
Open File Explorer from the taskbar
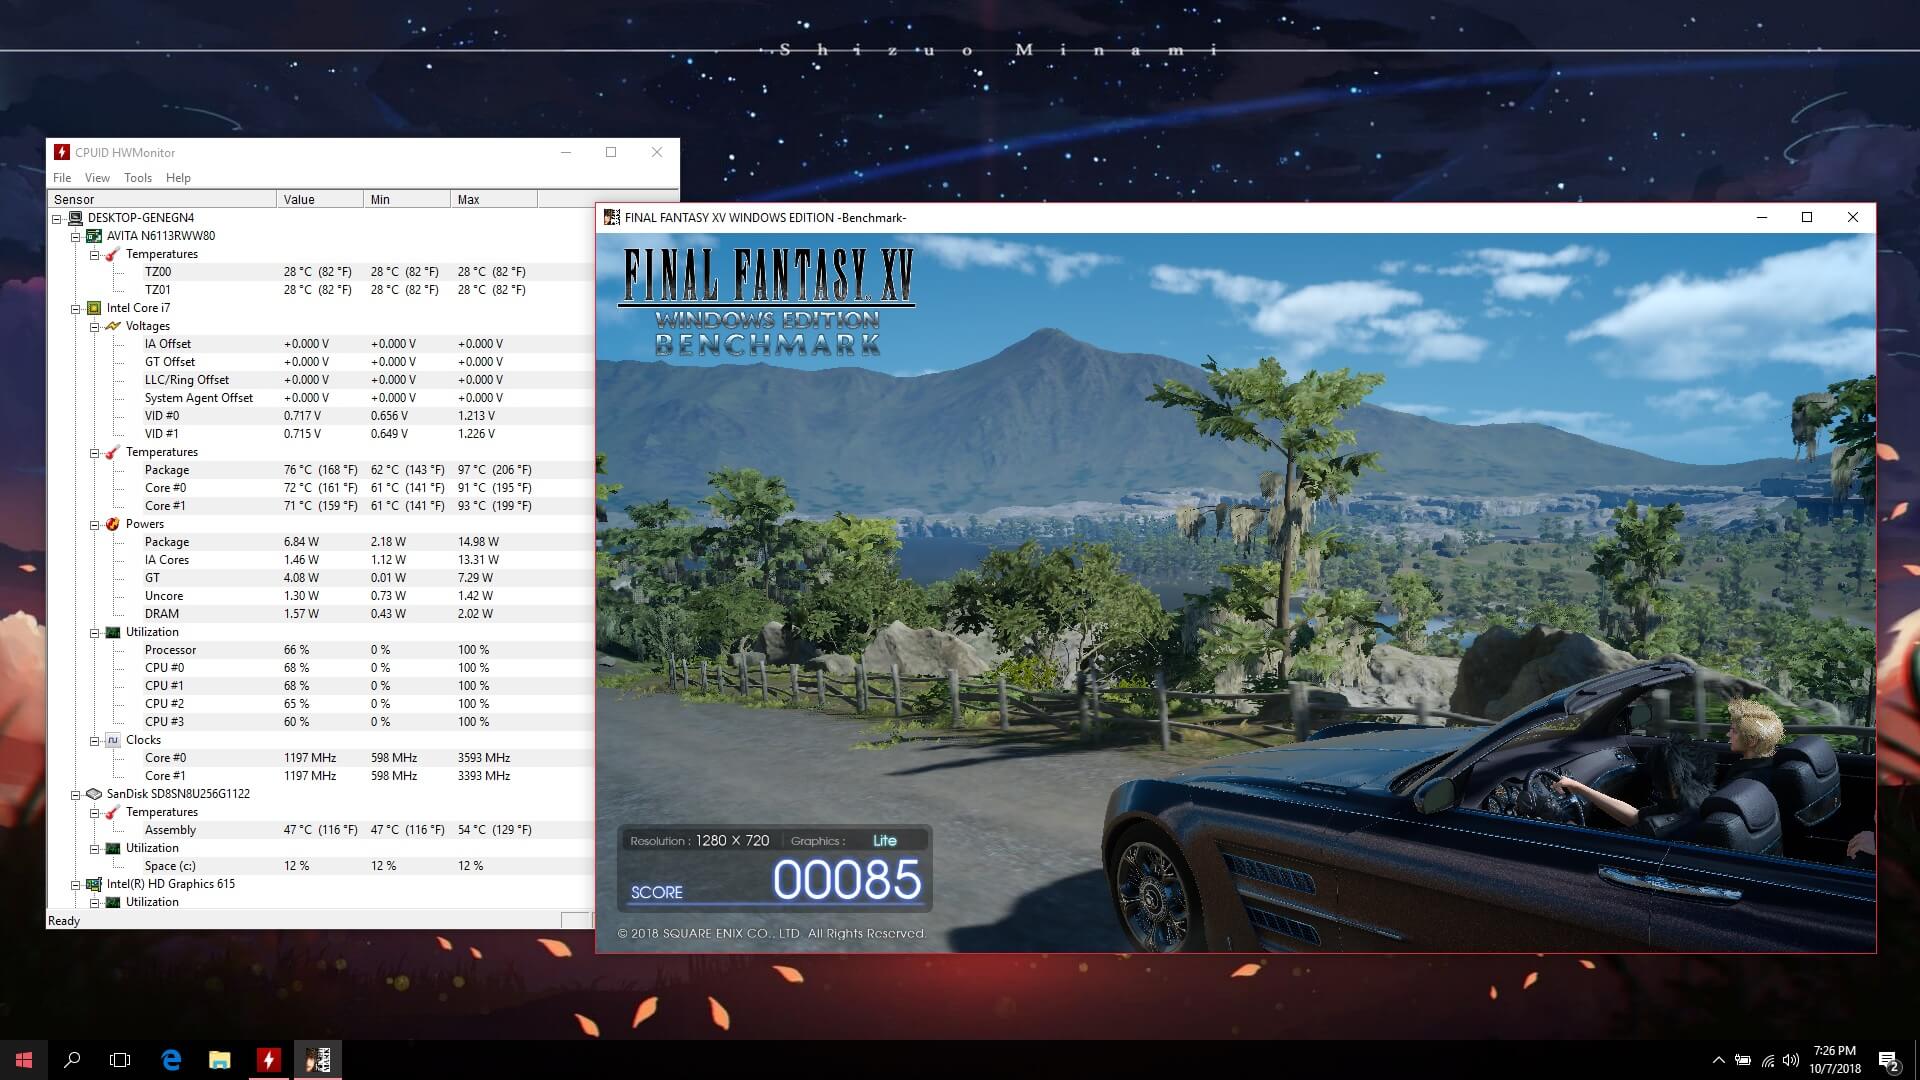(x=219, y=1060)
